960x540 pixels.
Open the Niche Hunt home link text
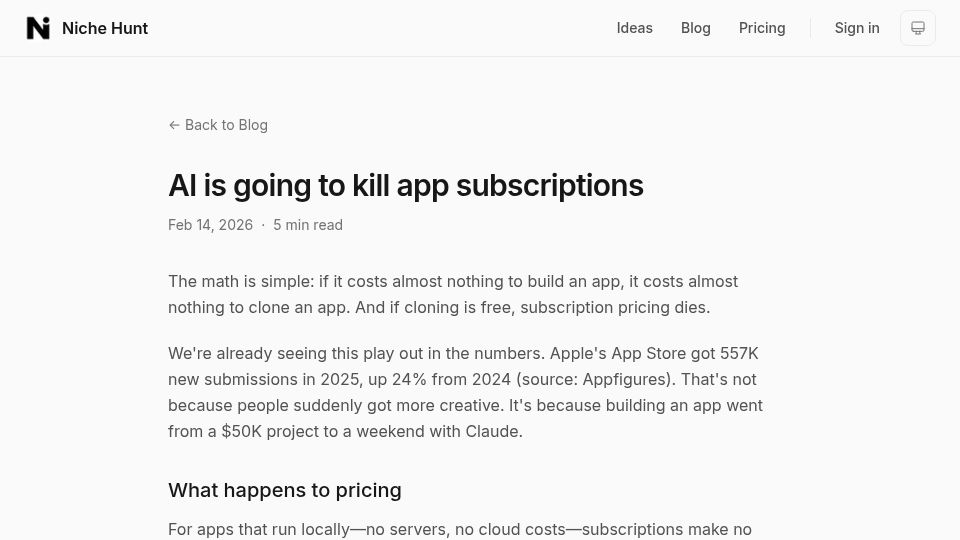(x=105, y=28)
